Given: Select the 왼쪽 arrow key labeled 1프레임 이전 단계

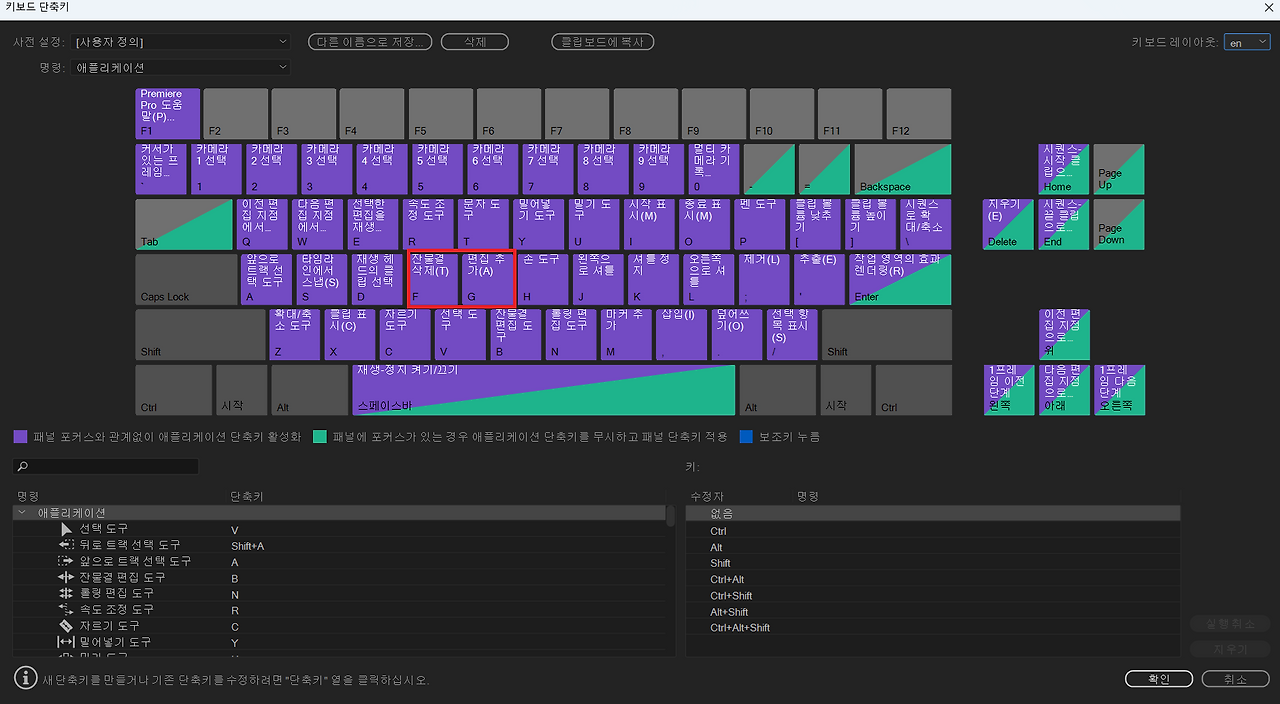Looking at the screenshot, I should coord(1008,390).
